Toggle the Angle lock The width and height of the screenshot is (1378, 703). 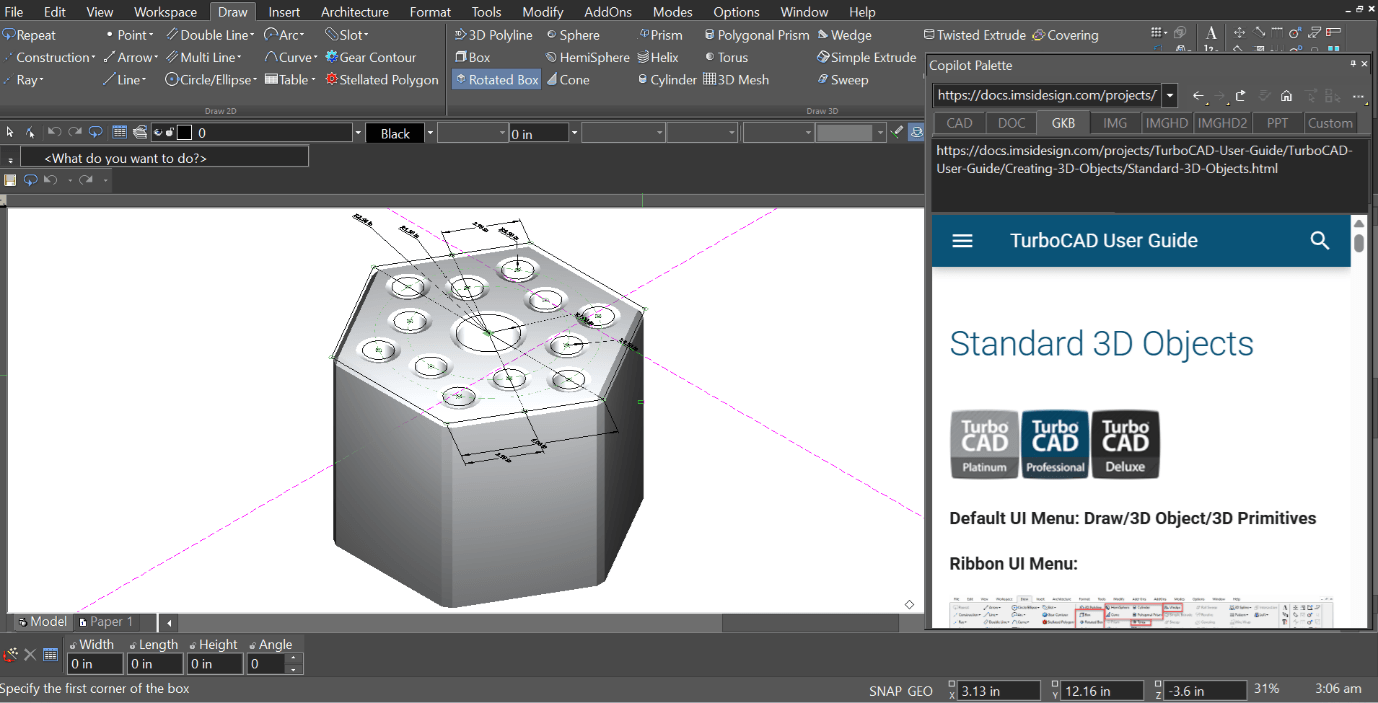(253, 645)
